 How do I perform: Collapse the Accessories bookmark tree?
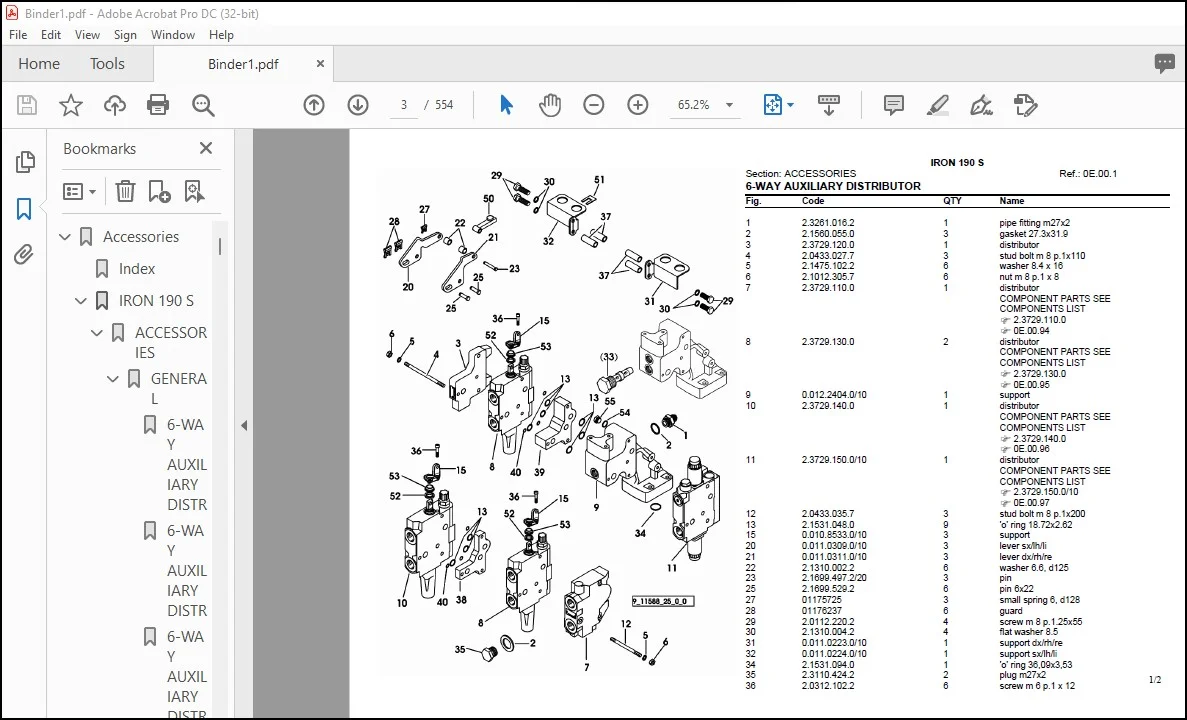[65, 237]
